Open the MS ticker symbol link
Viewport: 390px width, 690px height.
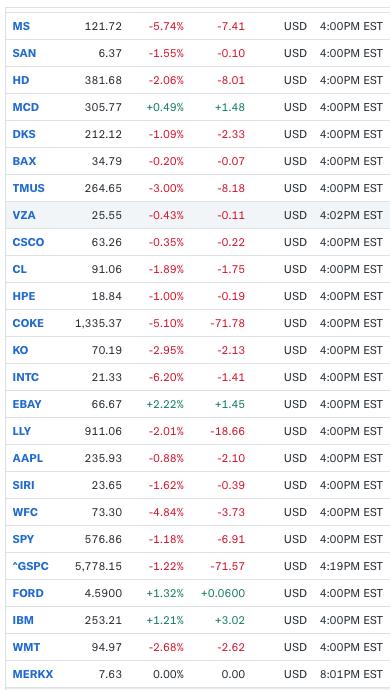[x=21, y=26]
